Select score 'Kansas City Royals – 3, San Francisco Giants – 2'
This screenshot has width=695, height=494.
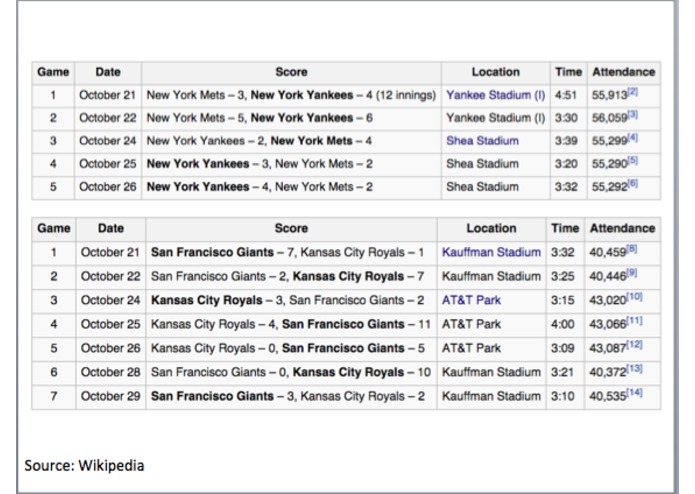(x=287, y=300)
